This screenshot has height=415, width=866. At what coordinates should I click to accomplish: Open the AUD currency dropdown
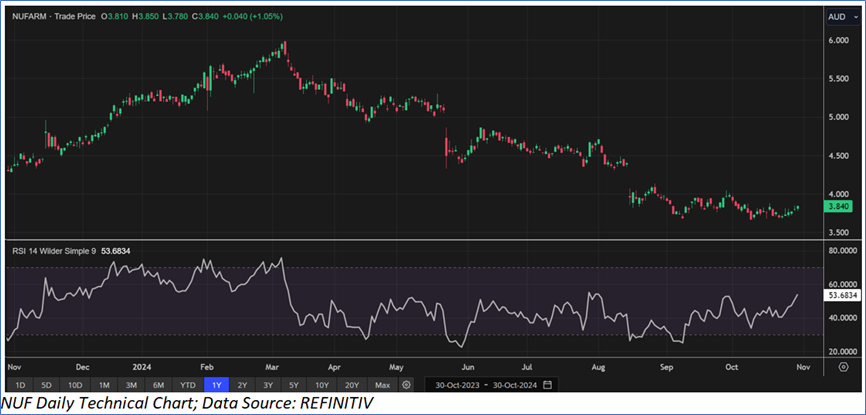pyautogui.click(x=842, y=17)
